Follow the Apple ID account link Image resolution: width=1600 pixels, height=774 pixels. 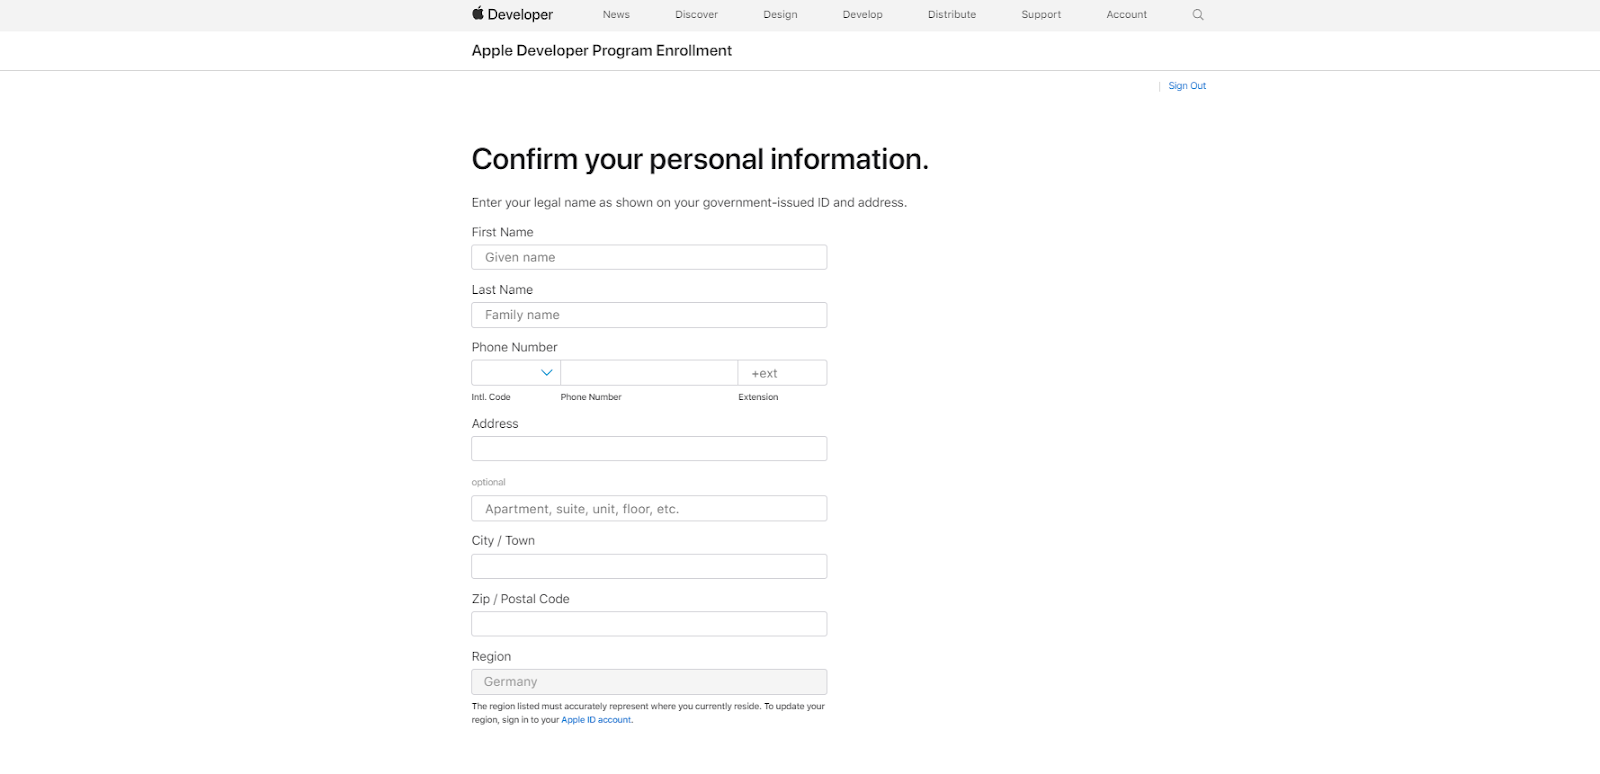pyautogui.click(x=596, y=720)
